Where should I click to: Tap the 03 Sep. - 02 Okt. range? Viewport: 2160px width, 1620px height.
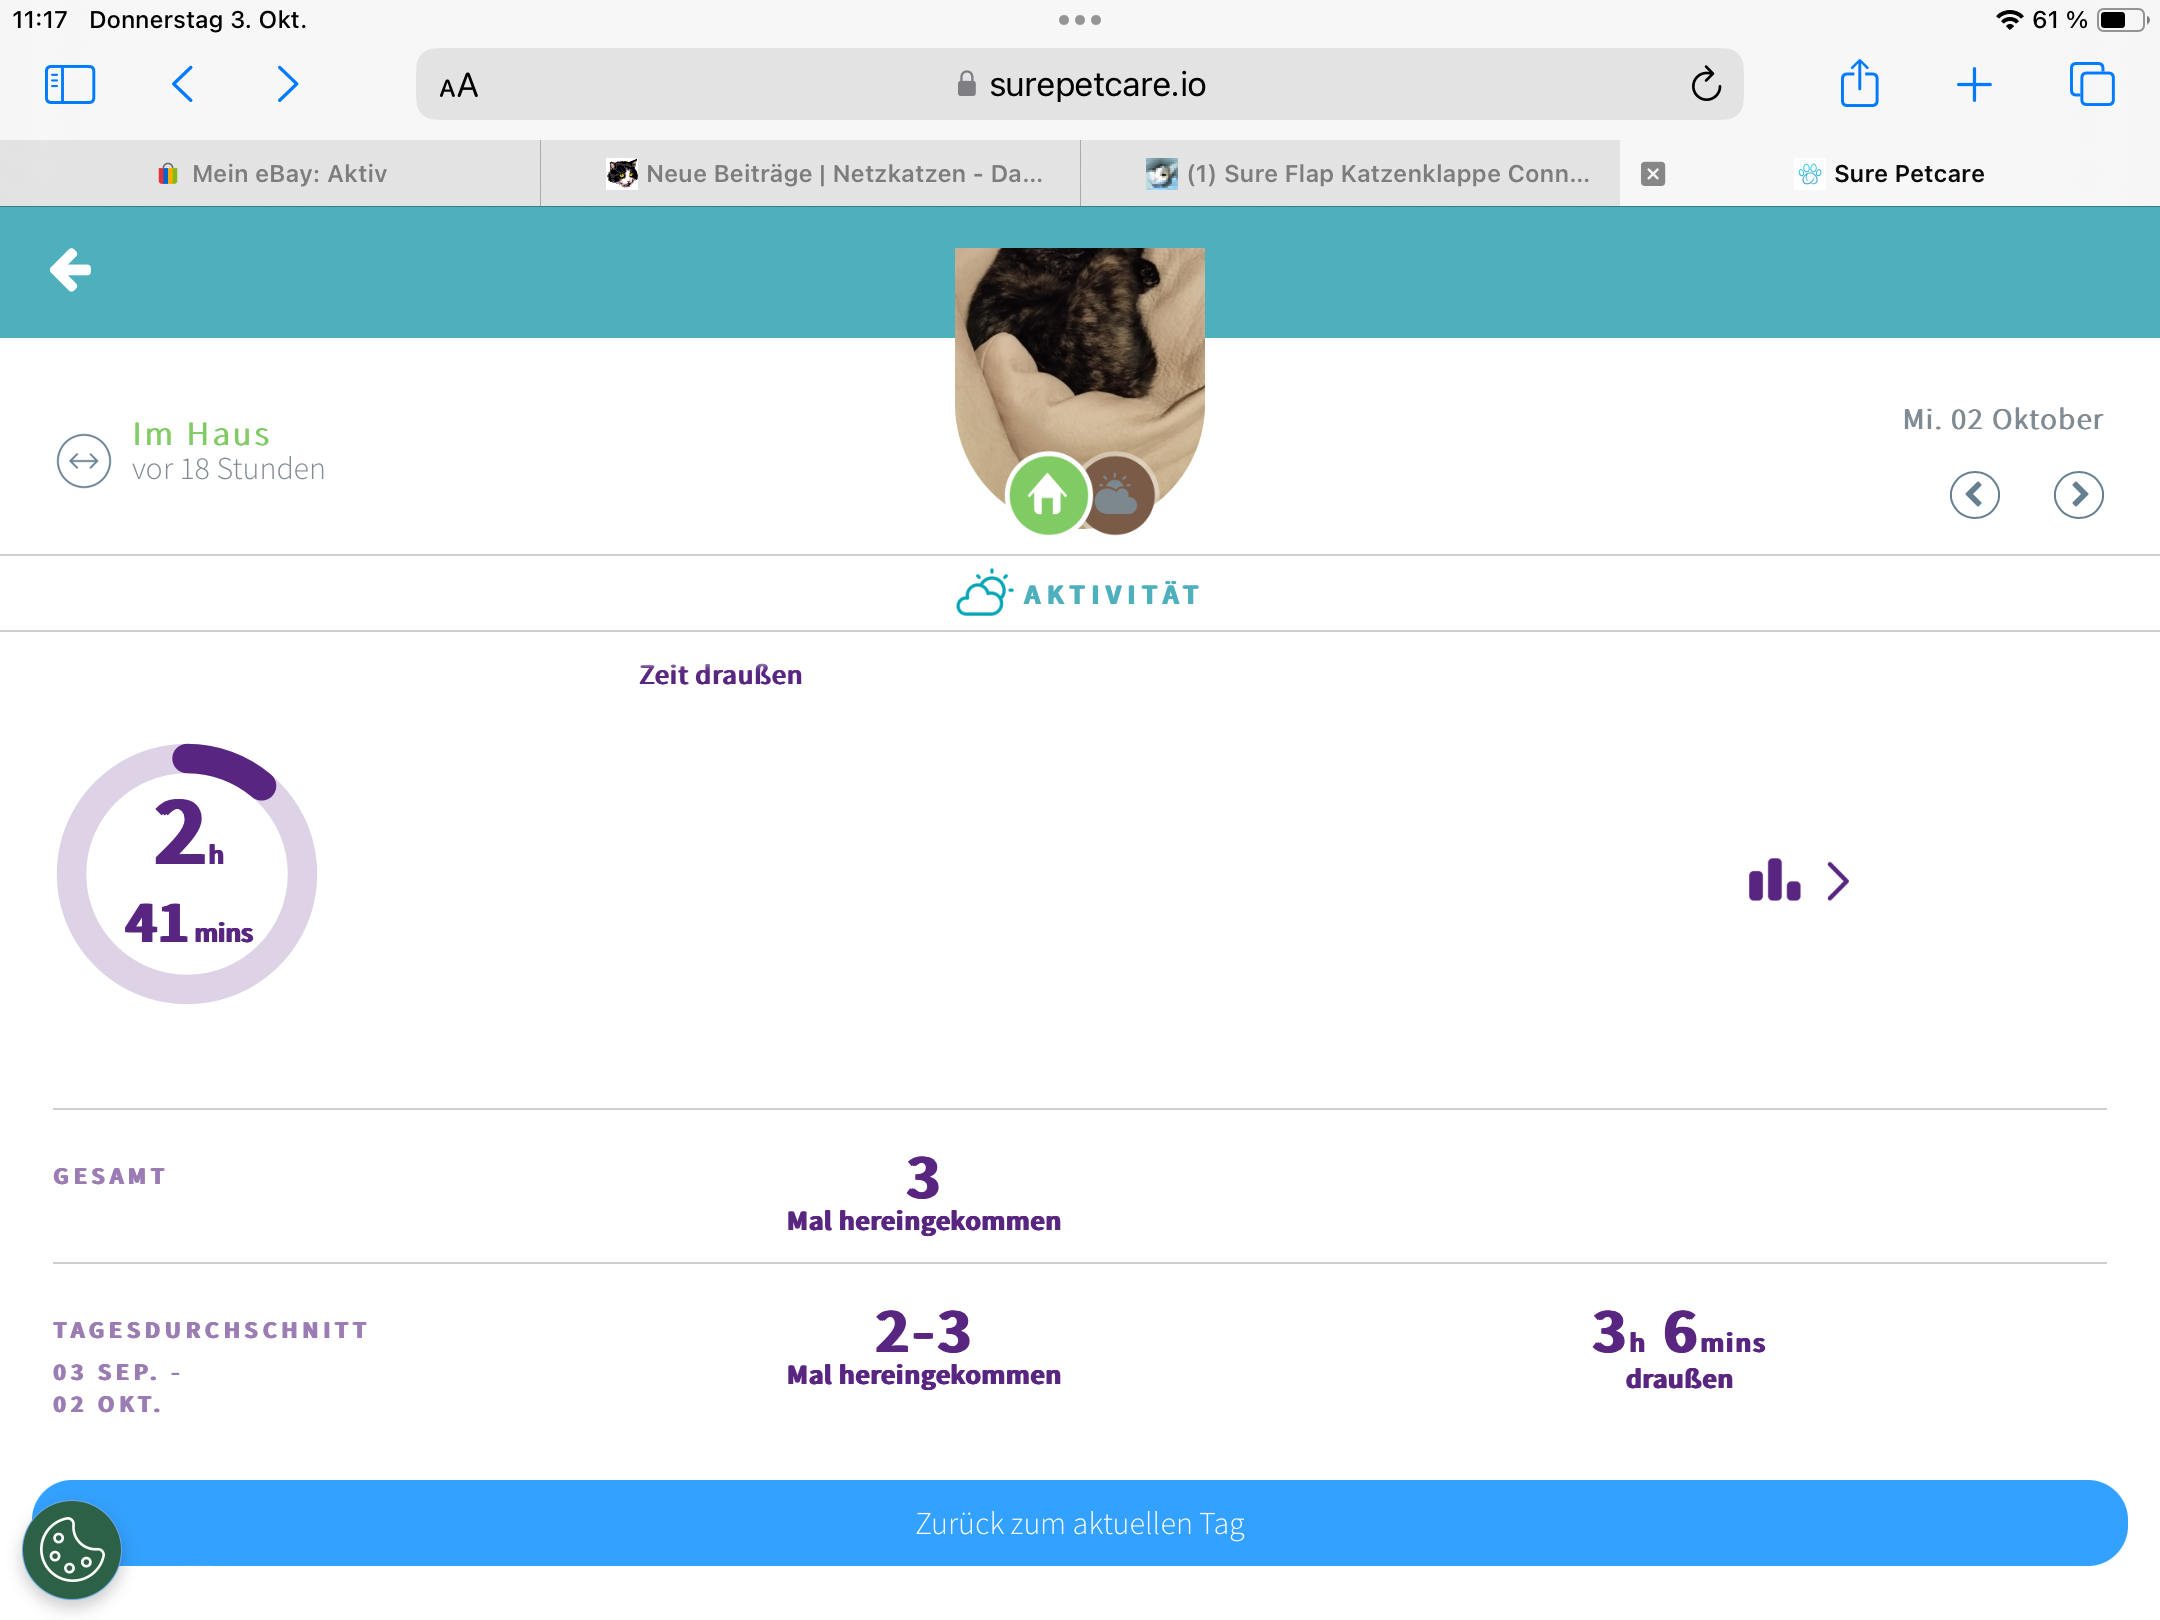coord(117,1388)
